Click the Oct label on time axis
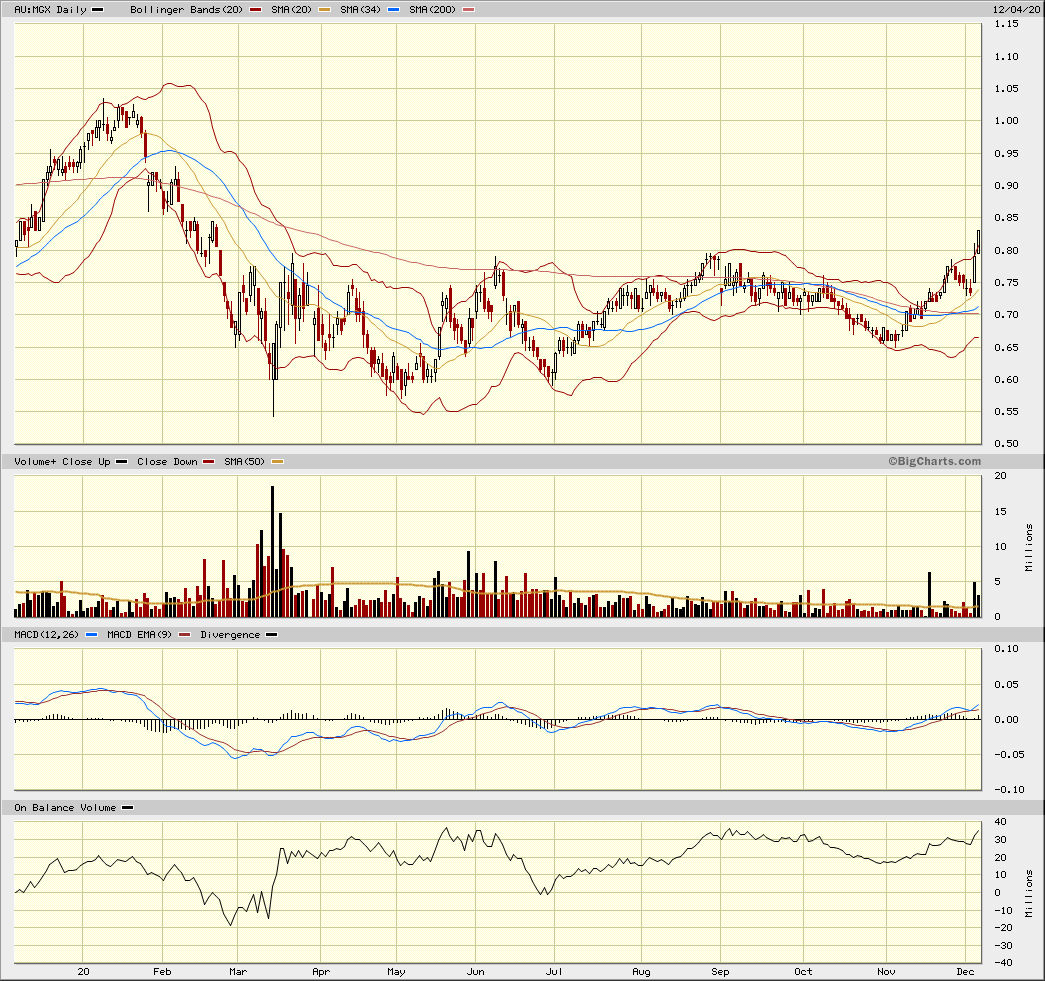This screenshot has height=981, width=1045. (803, 972)
